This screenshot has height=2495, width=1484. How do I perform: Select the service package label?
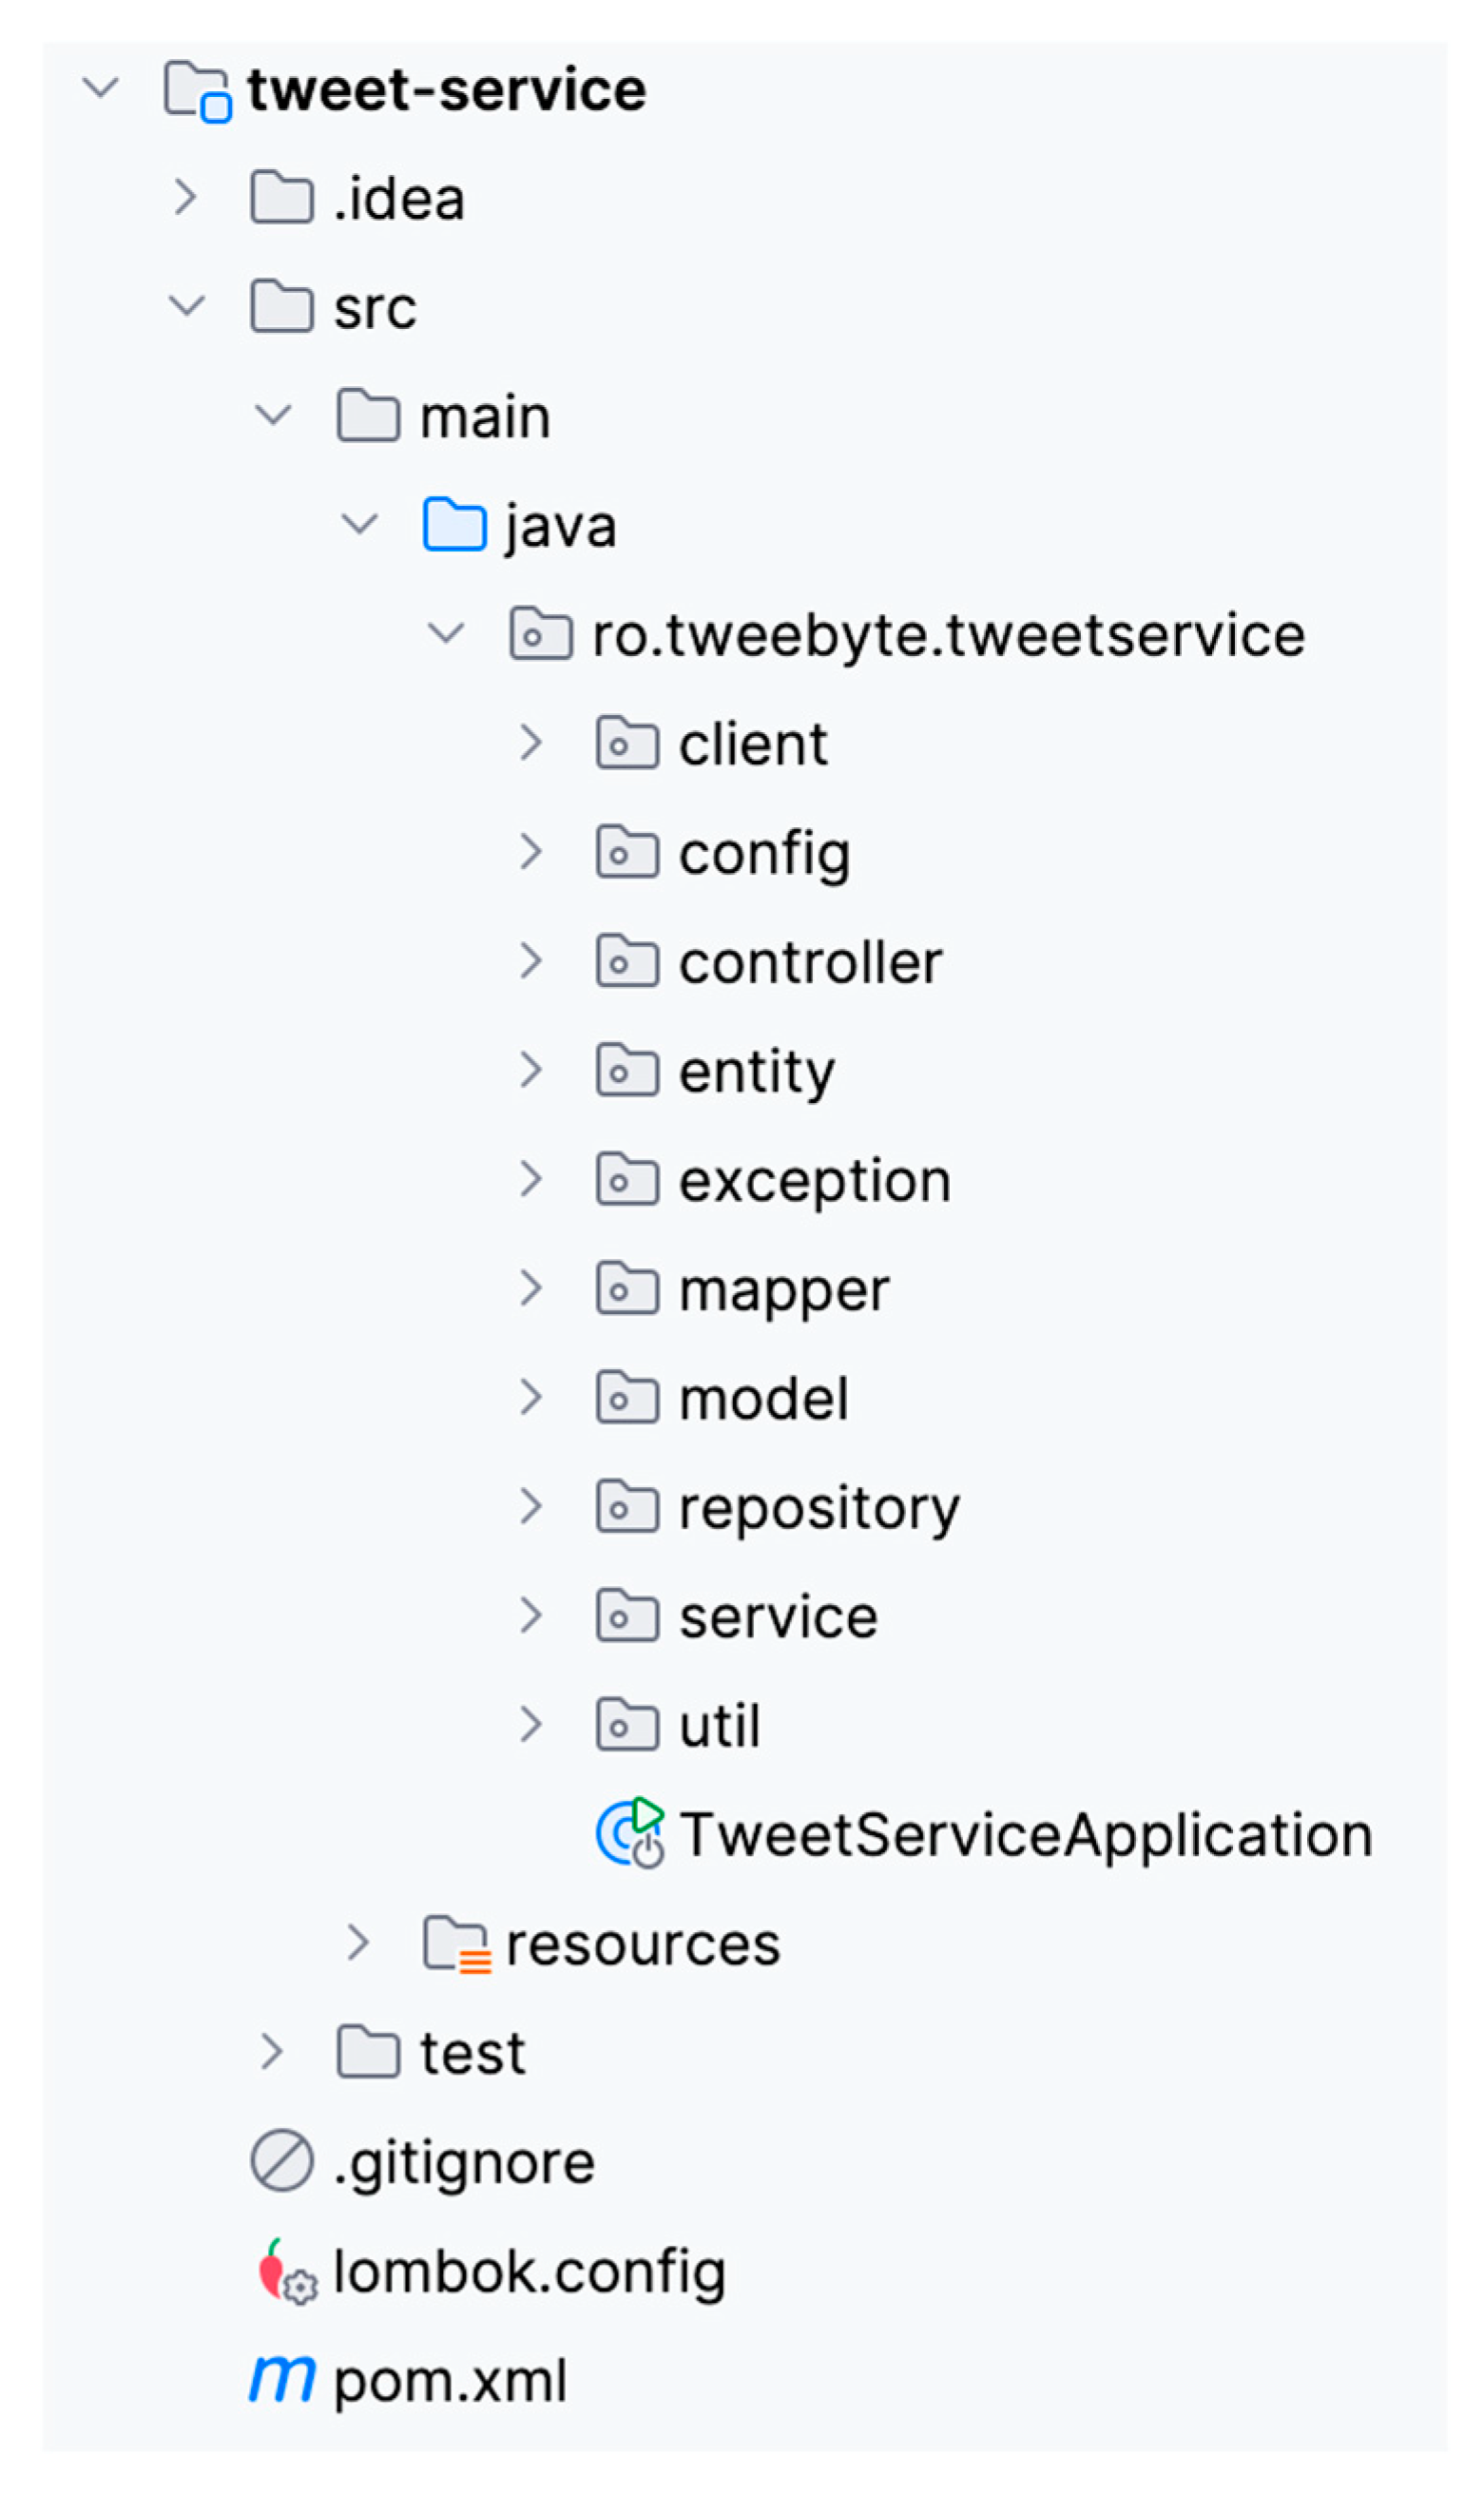coord(778,1617)
